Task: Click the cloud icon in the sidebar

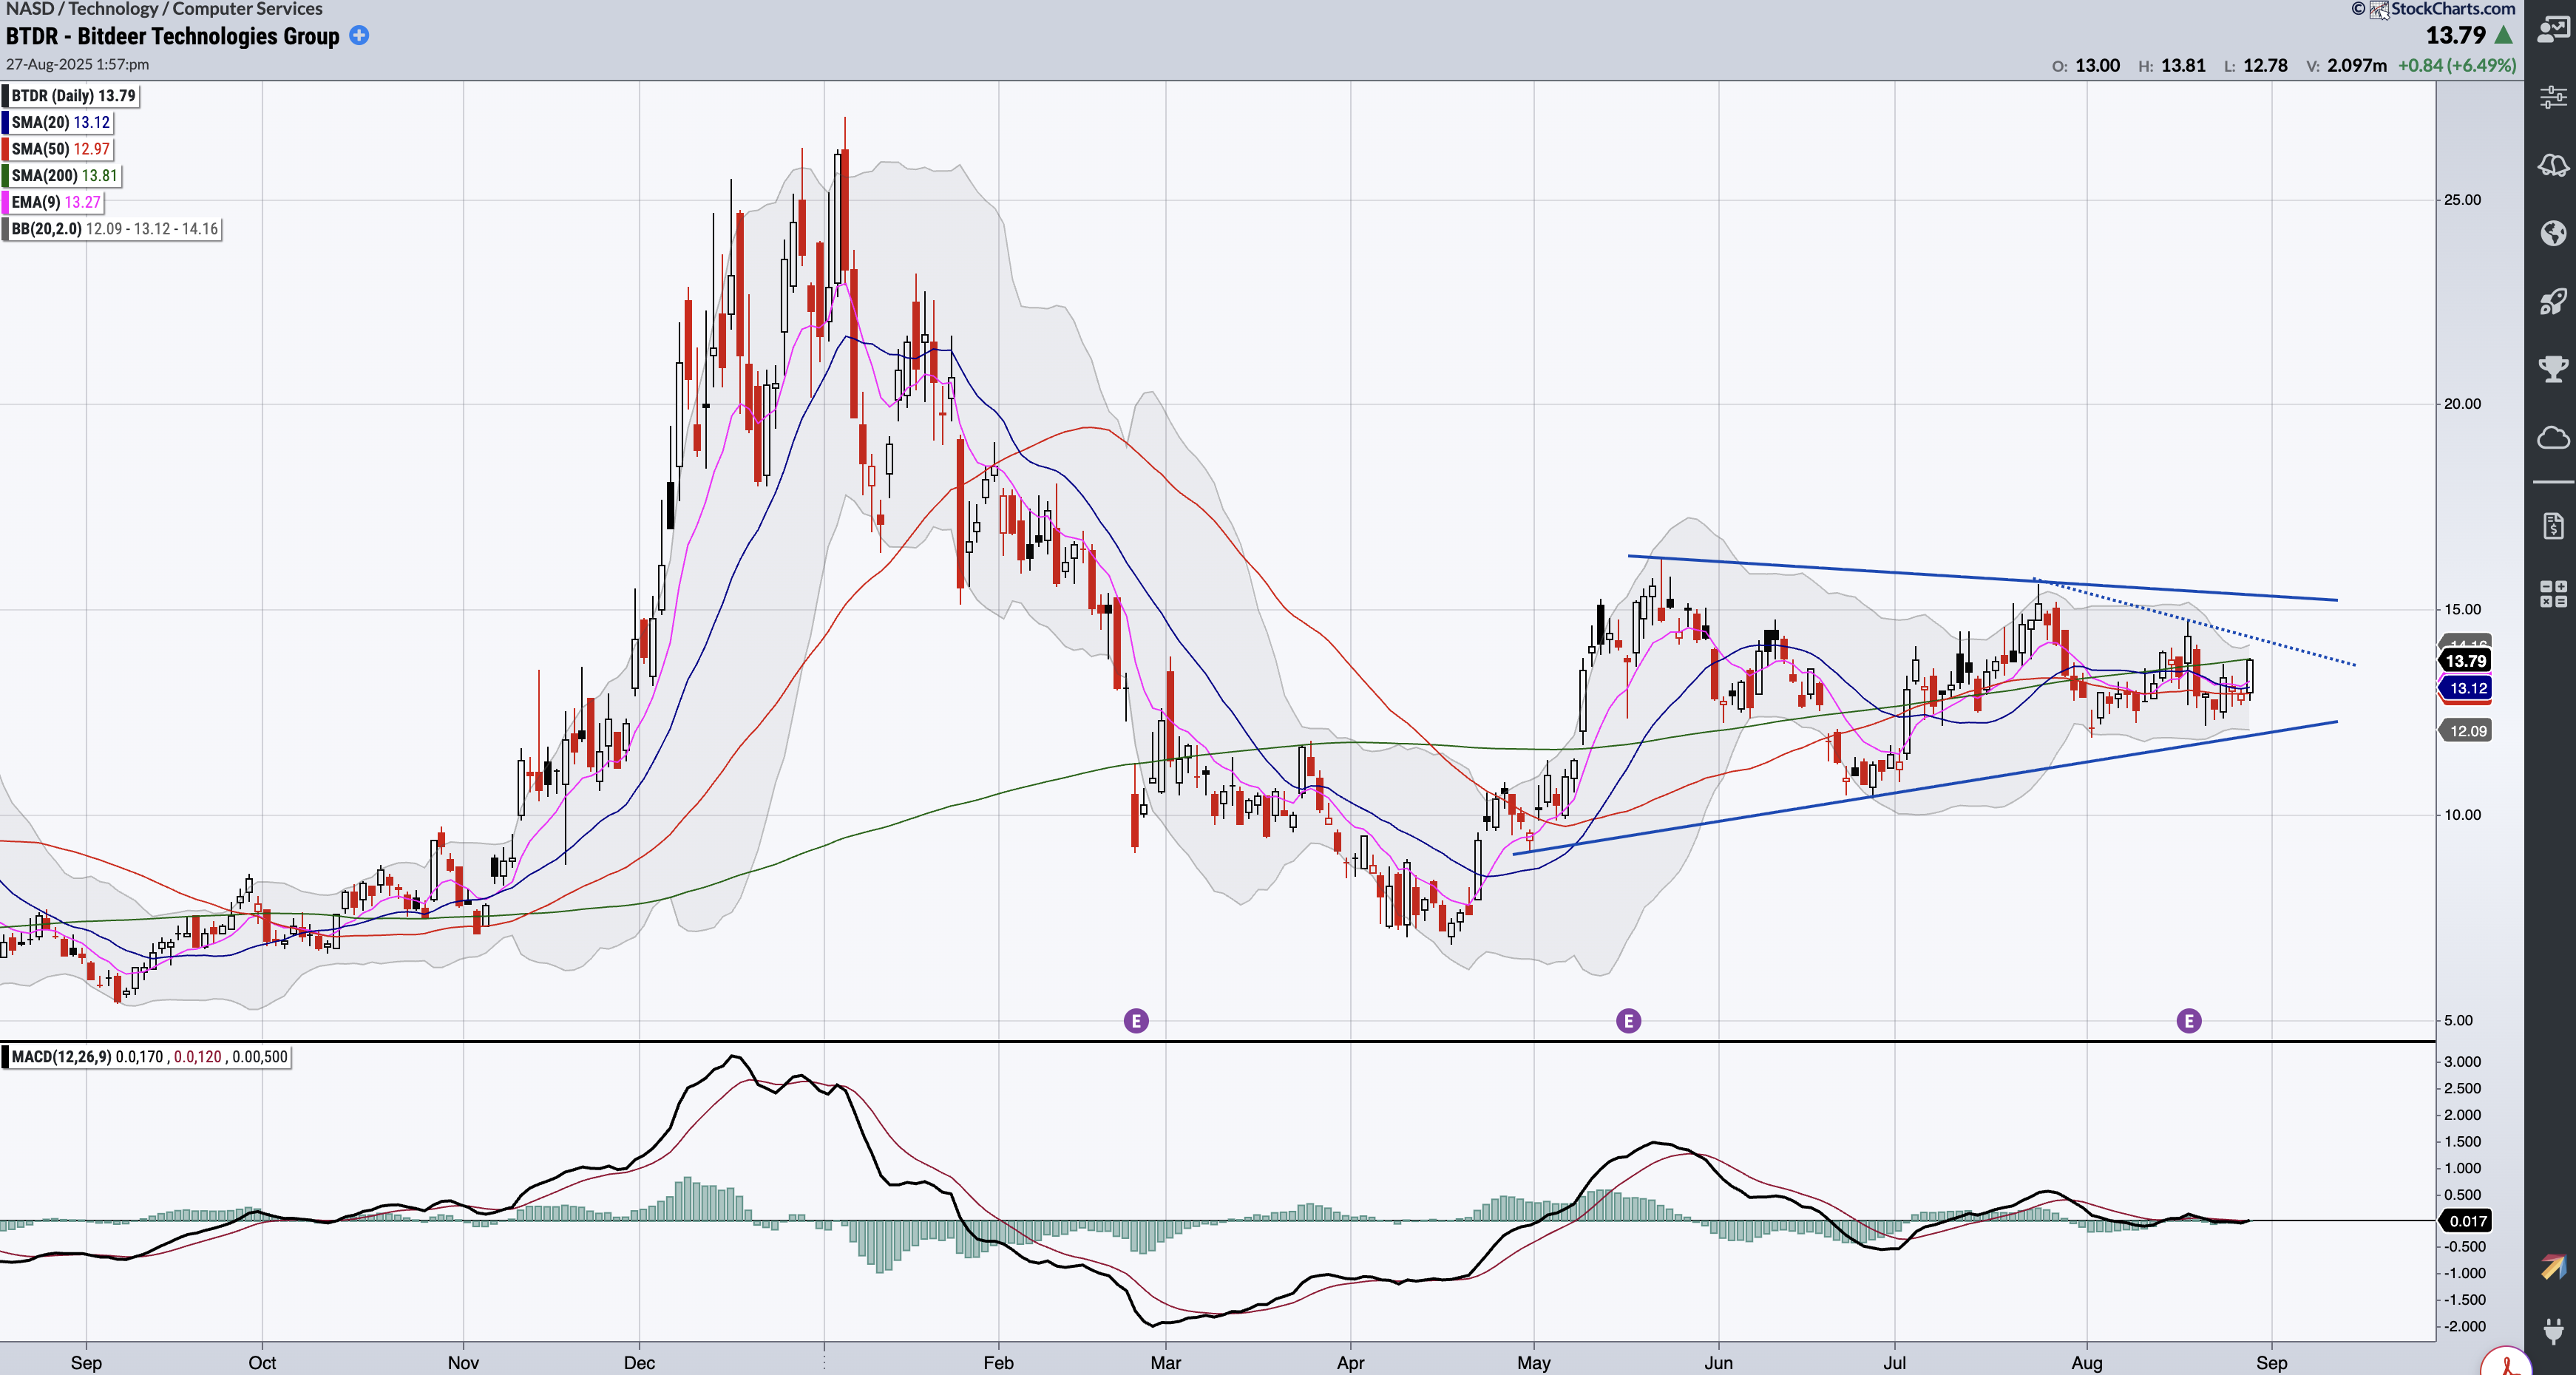Action: click(x=2553, y=438)
